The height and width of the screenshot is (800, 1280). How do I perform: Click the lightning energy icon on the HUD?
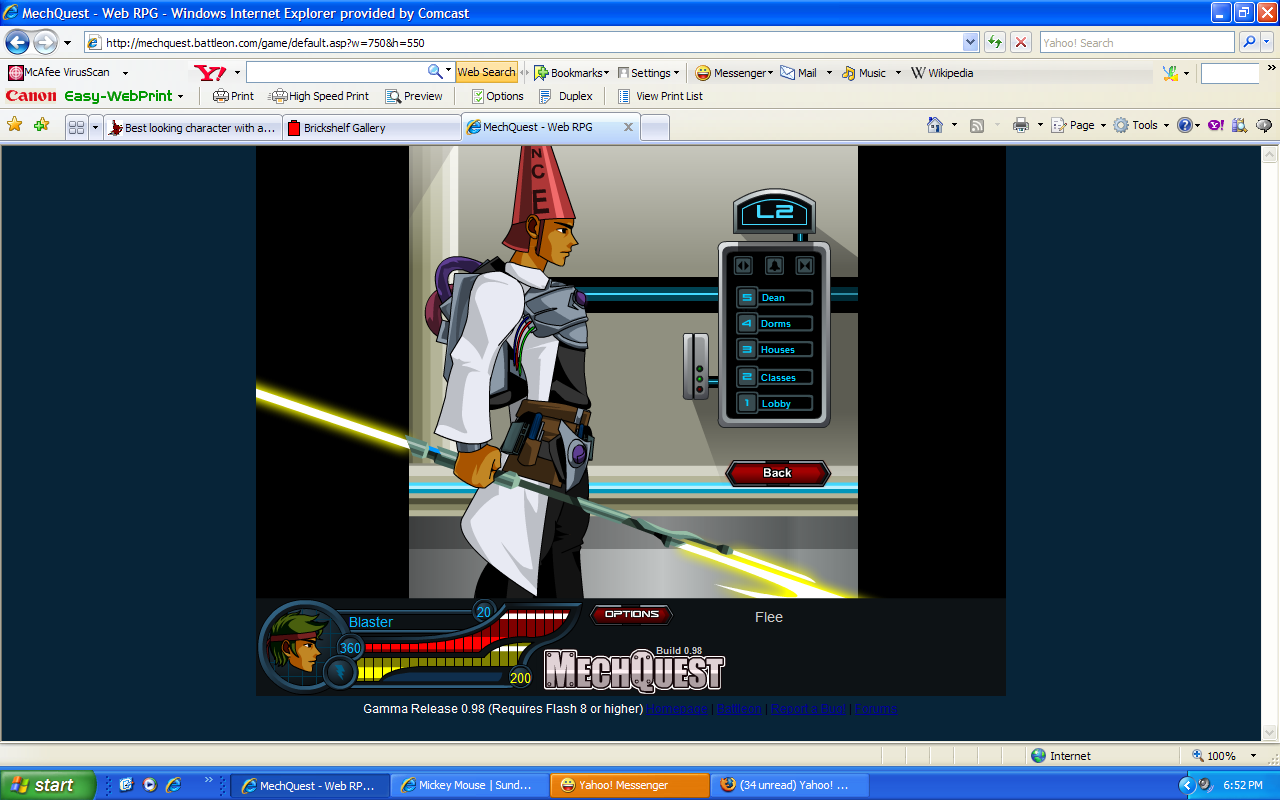[342, 672]
